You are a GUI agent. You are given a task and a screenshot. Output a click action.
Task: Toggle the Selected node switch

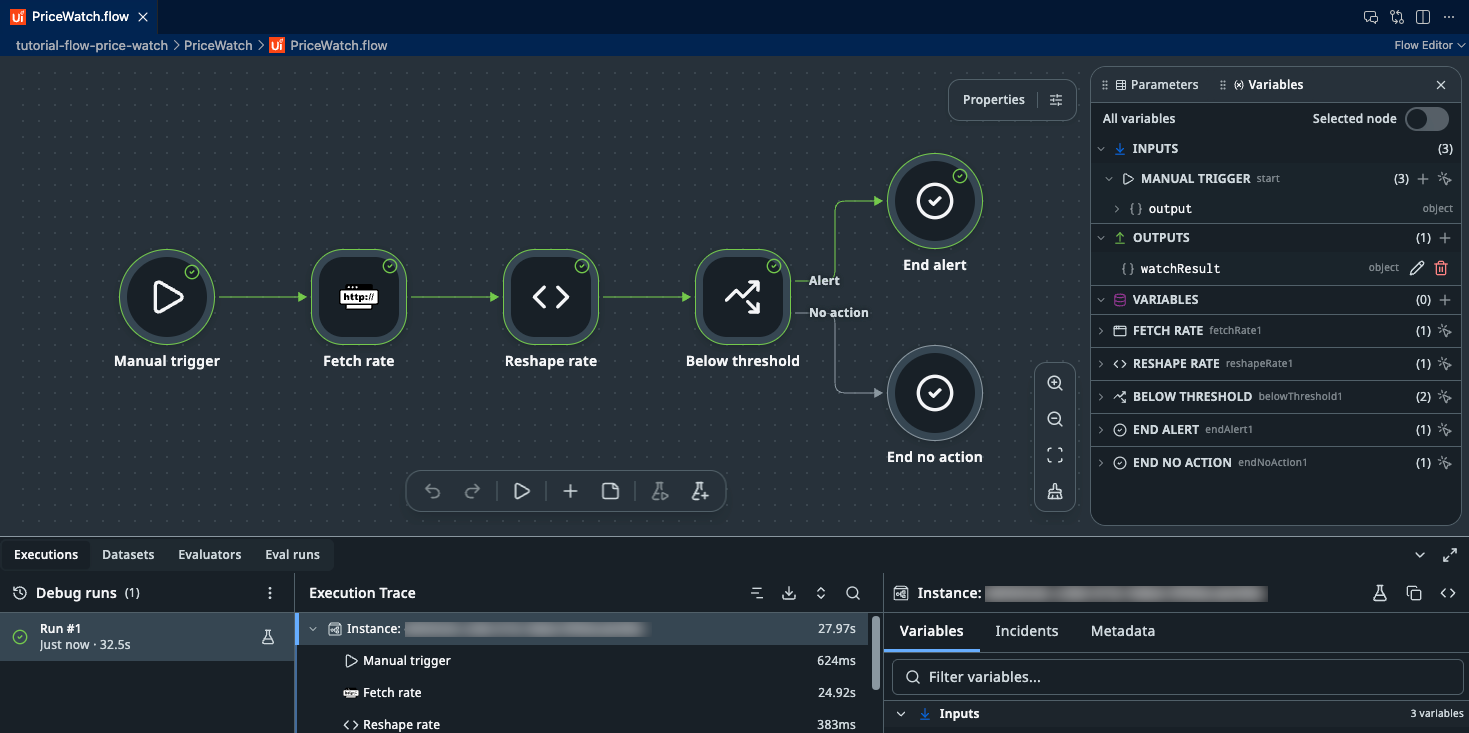(x=1427, y=119)
